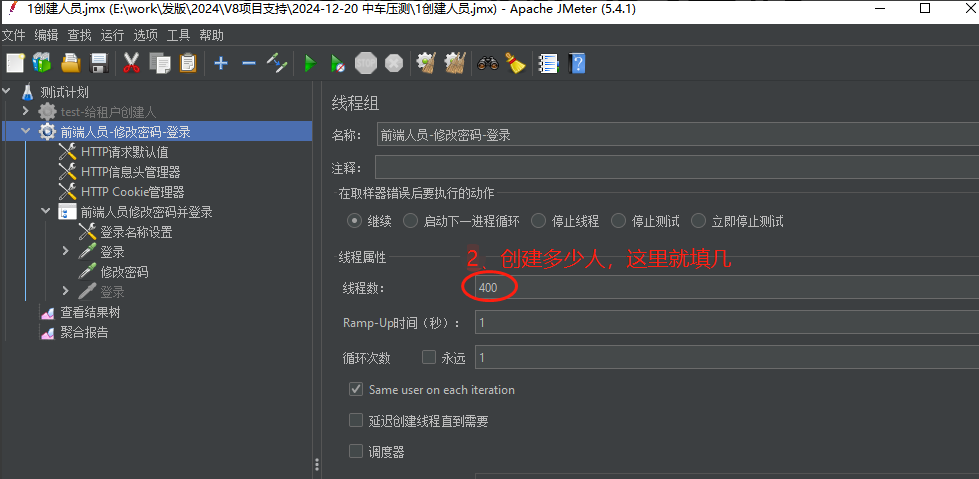This screenshot has height=479, width=979.
Task: Open the 文件 menu
Action: [14, 36]
